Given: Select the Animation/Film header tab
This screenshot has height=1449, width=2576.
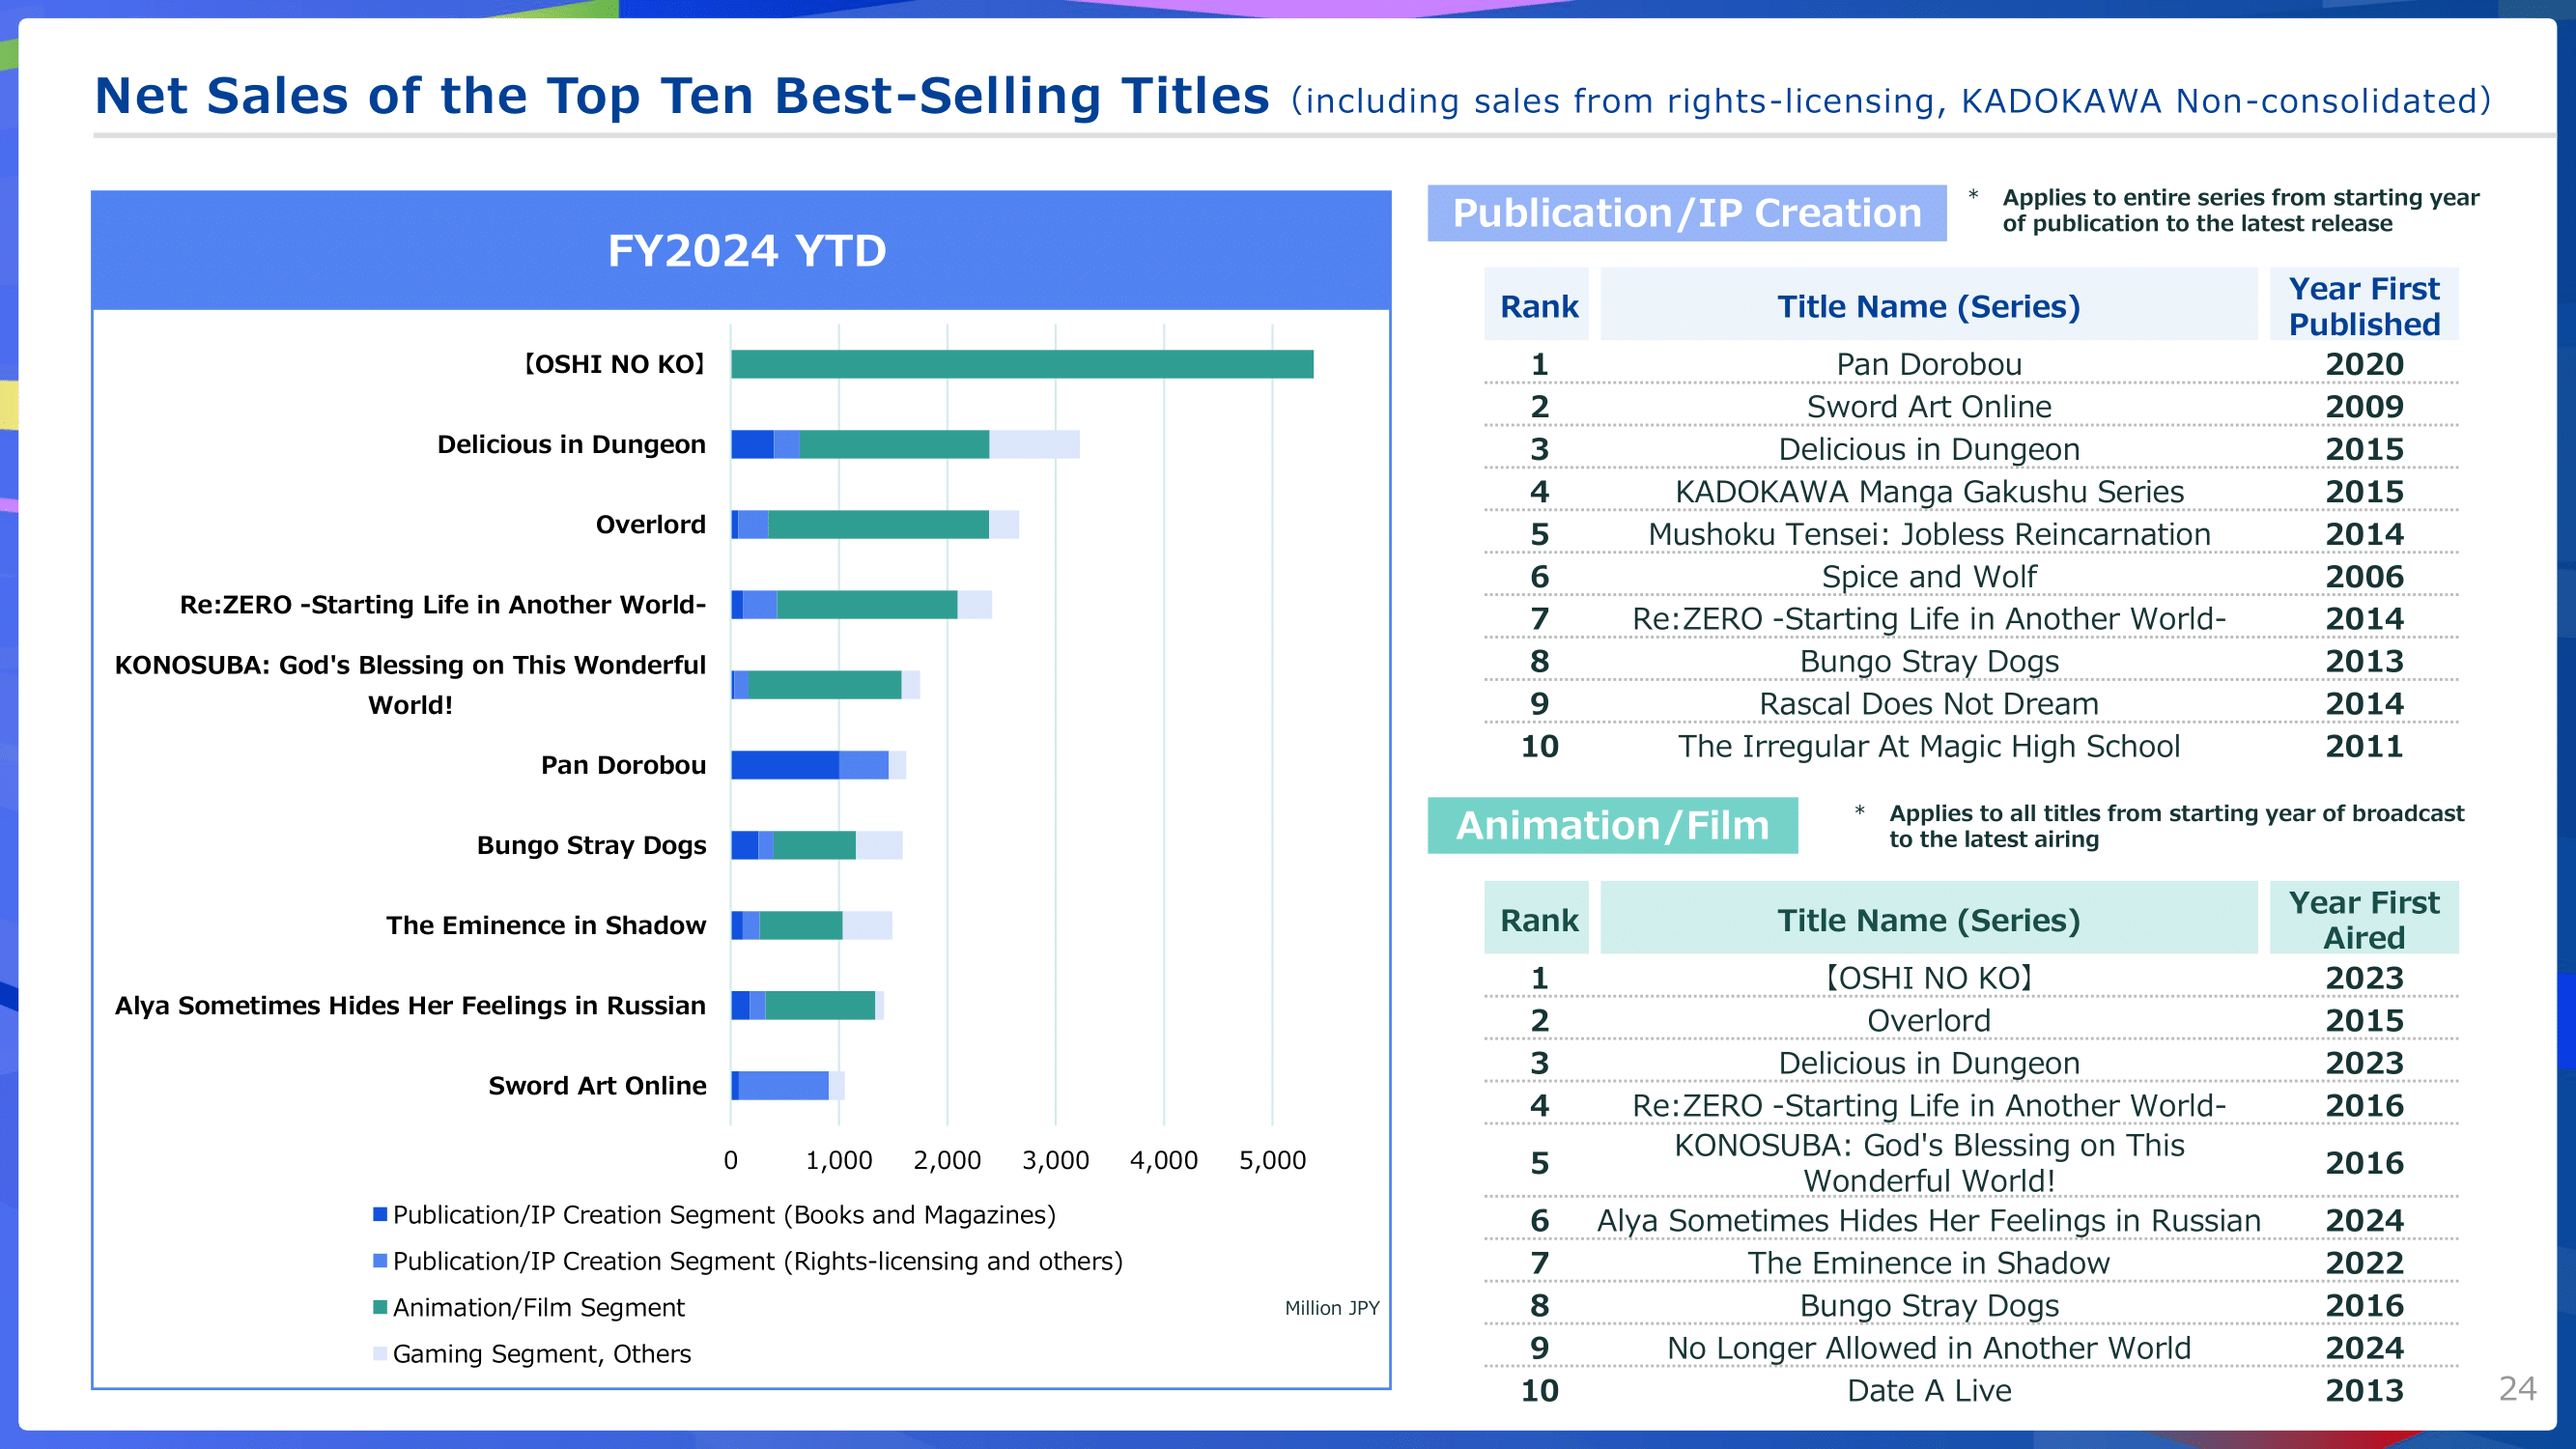Looking at the screenshot, I should 1612,825.
